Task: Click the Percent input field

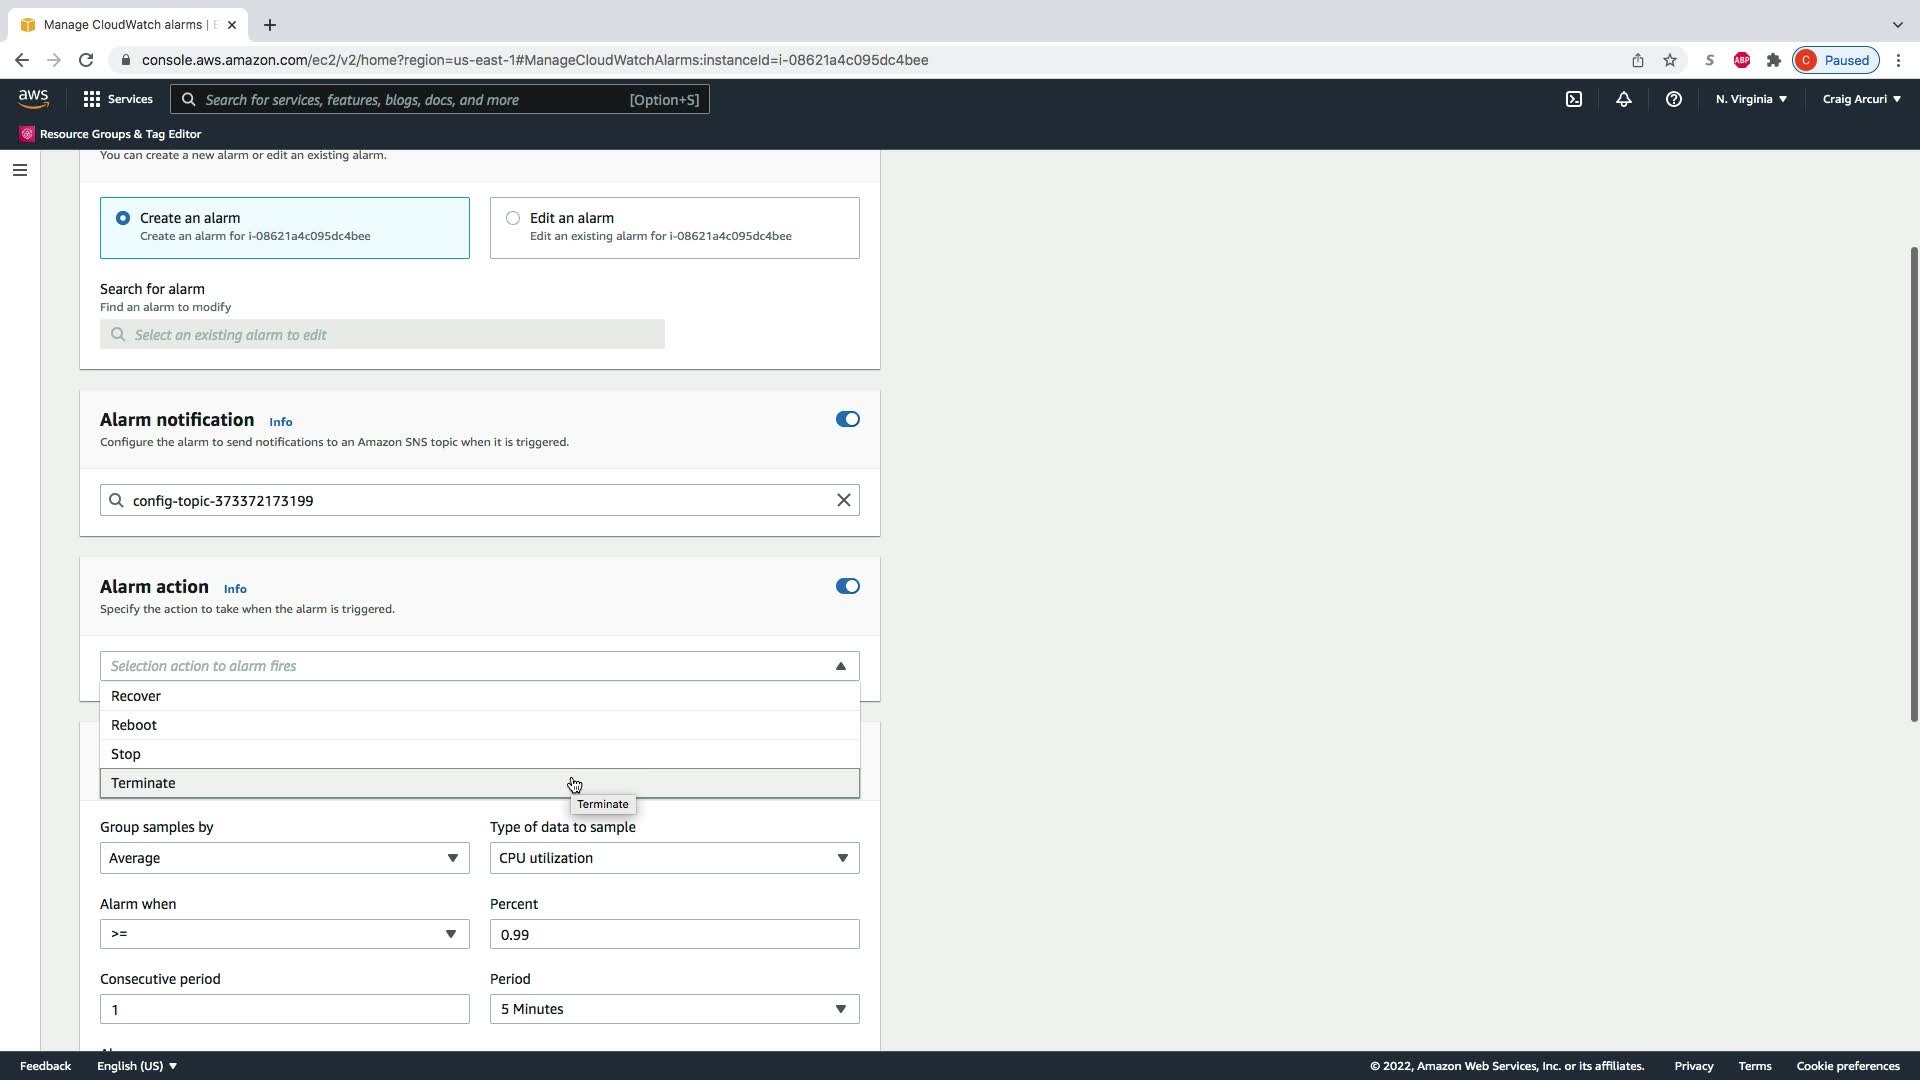Action: click(674, 934)
